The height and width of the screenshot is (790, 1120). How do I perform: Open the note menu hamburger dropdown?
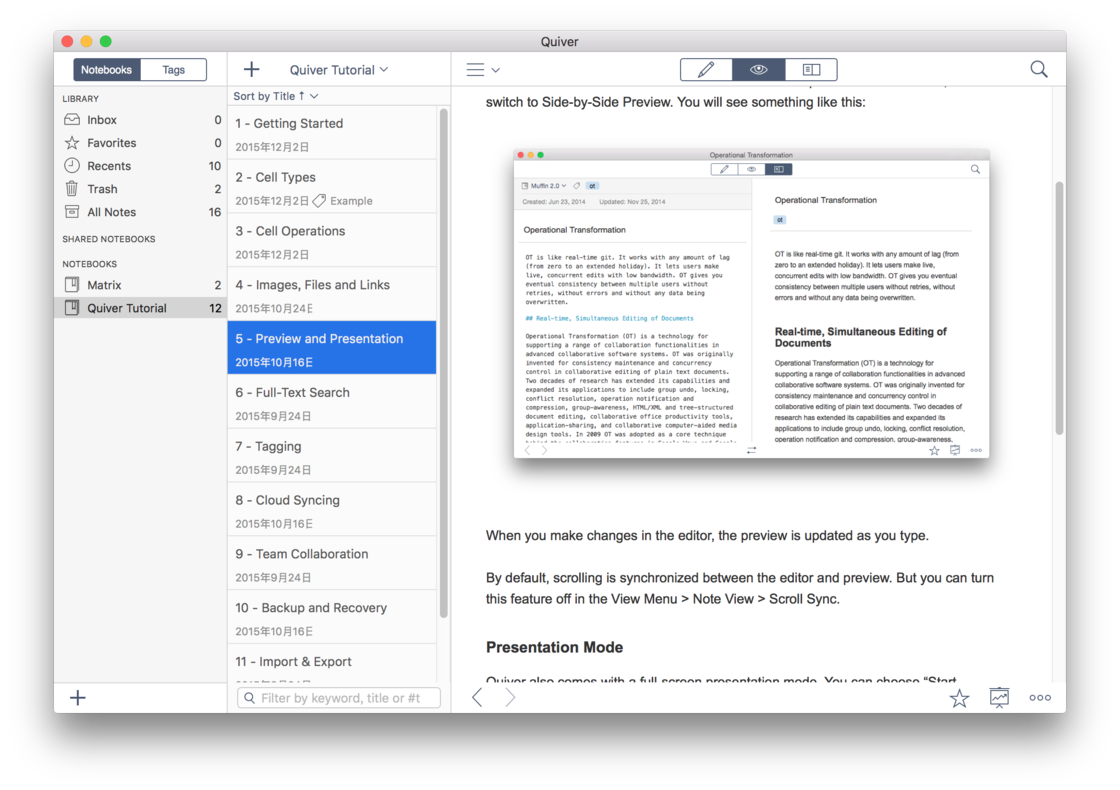pos(483,69)
